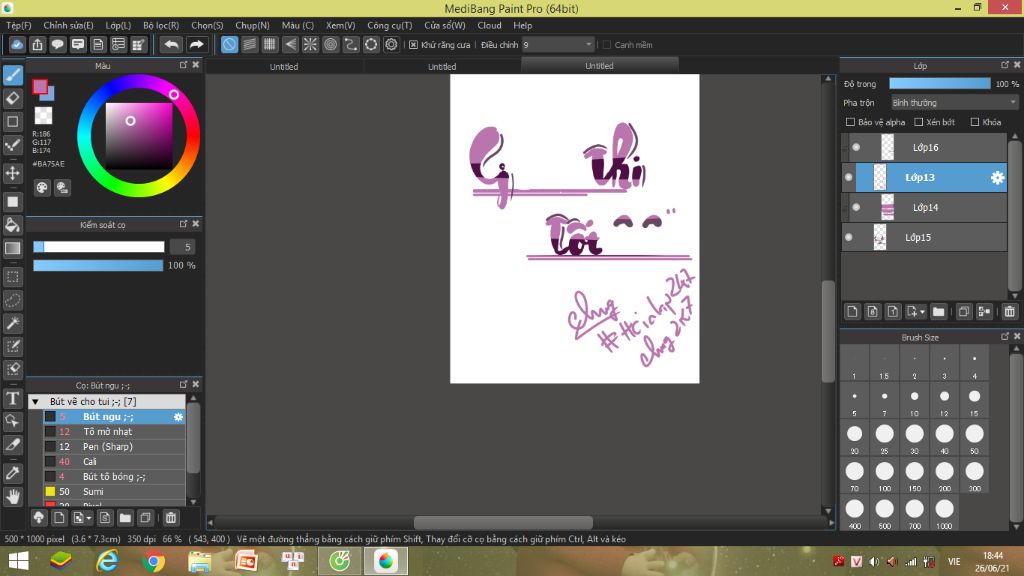Open the Công cụ(T) menu
Screen dimensions: 1024x576
tap(389, 25)
